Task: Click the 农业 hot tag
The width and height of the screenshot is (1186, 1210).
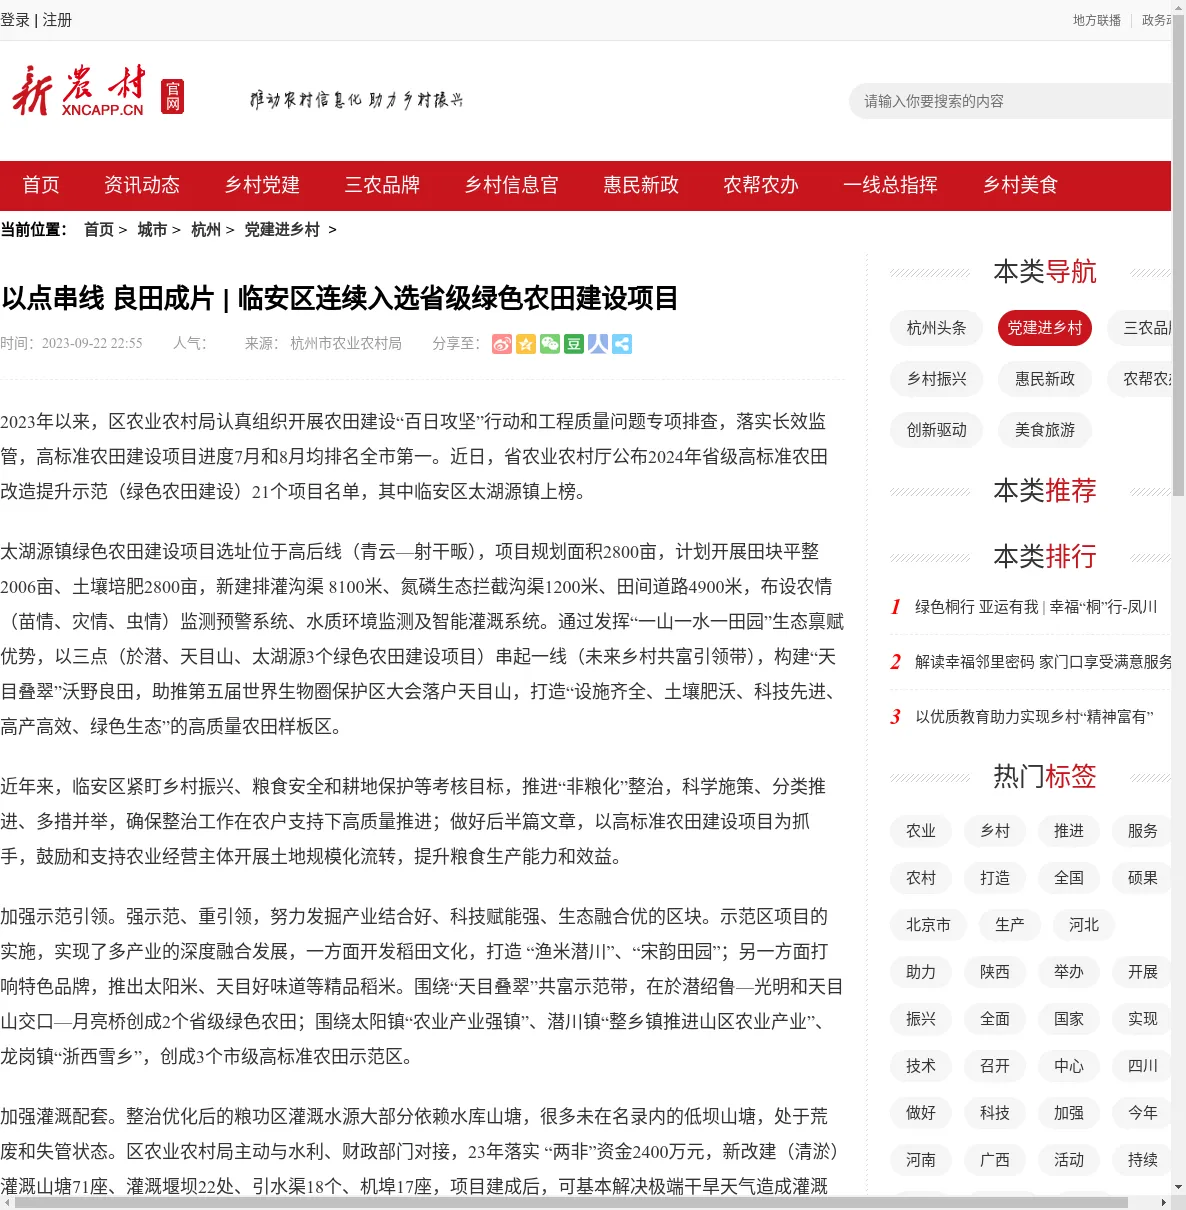Action: [x=921, y=831]
